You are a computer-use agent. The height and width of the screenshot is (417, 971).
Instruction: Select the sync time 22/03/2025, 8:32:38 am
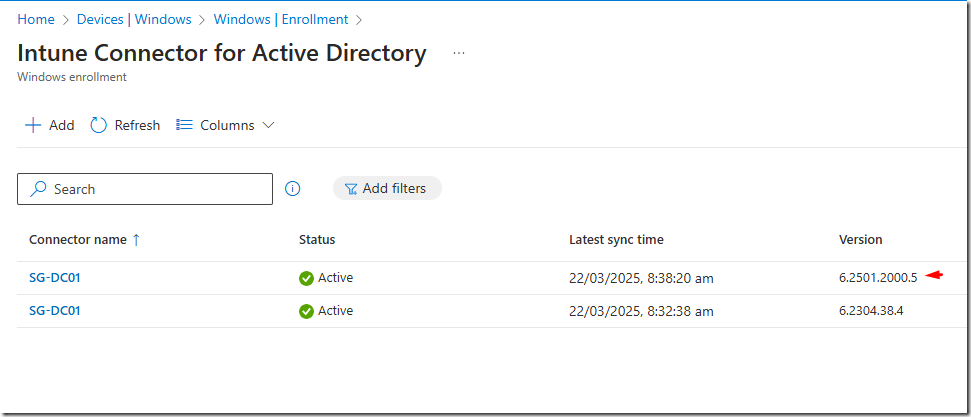click(642, 312)
